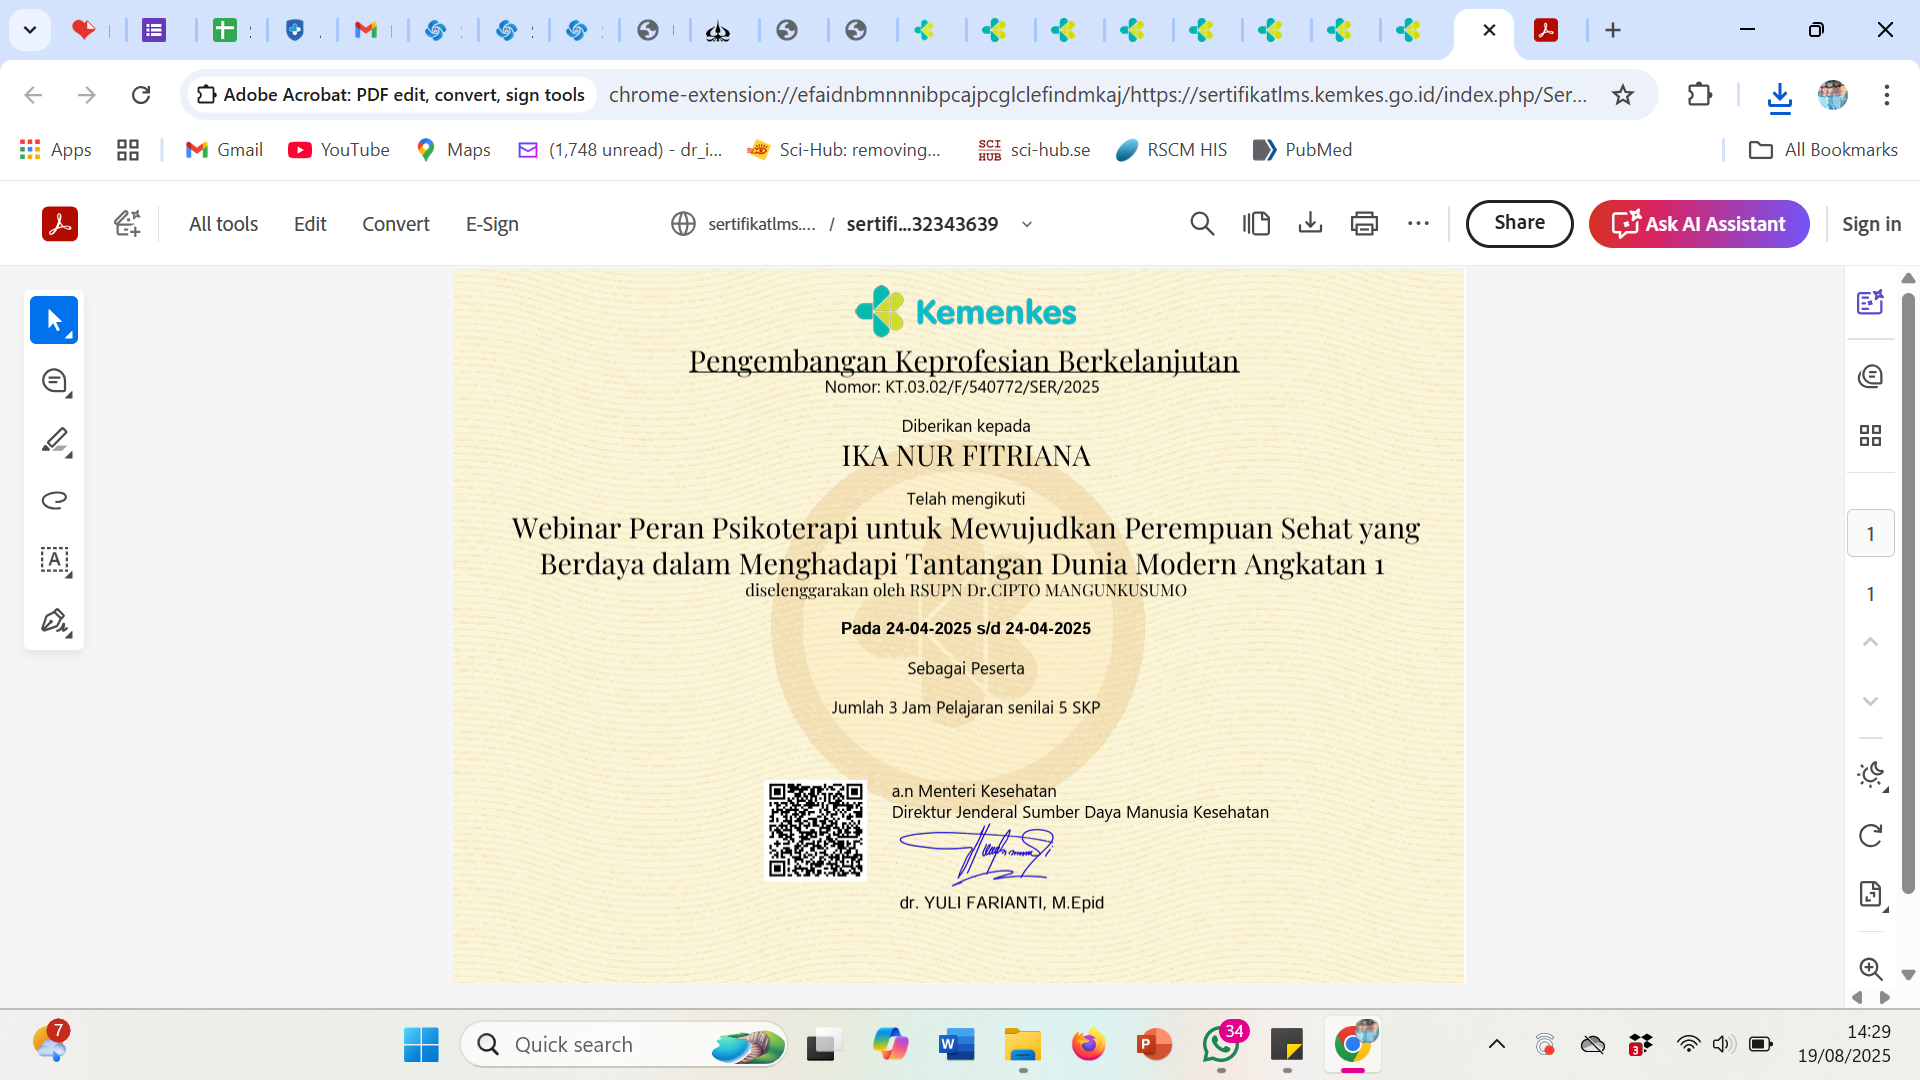Choose the freehand Draw loop tool
Viewport: 1920px width, 1080px height.
click(x=54, y=500)
